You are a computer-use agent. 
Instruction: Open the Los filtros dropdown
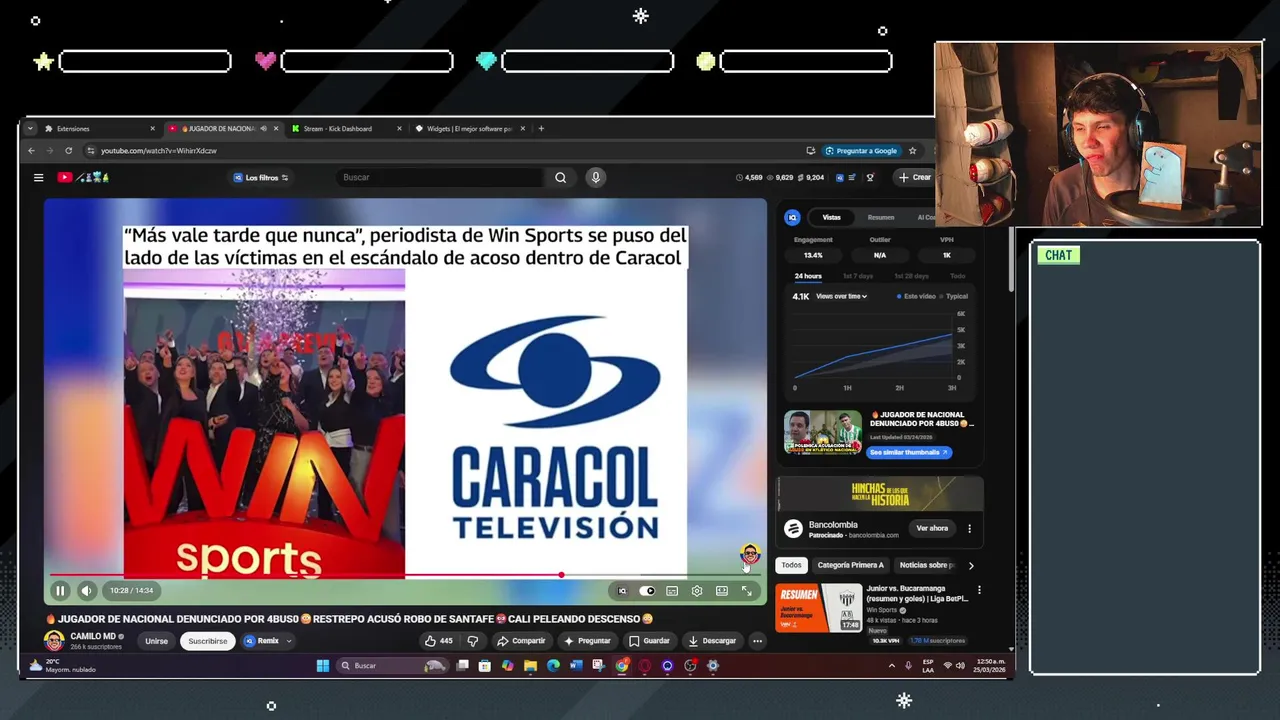(261, 177)
